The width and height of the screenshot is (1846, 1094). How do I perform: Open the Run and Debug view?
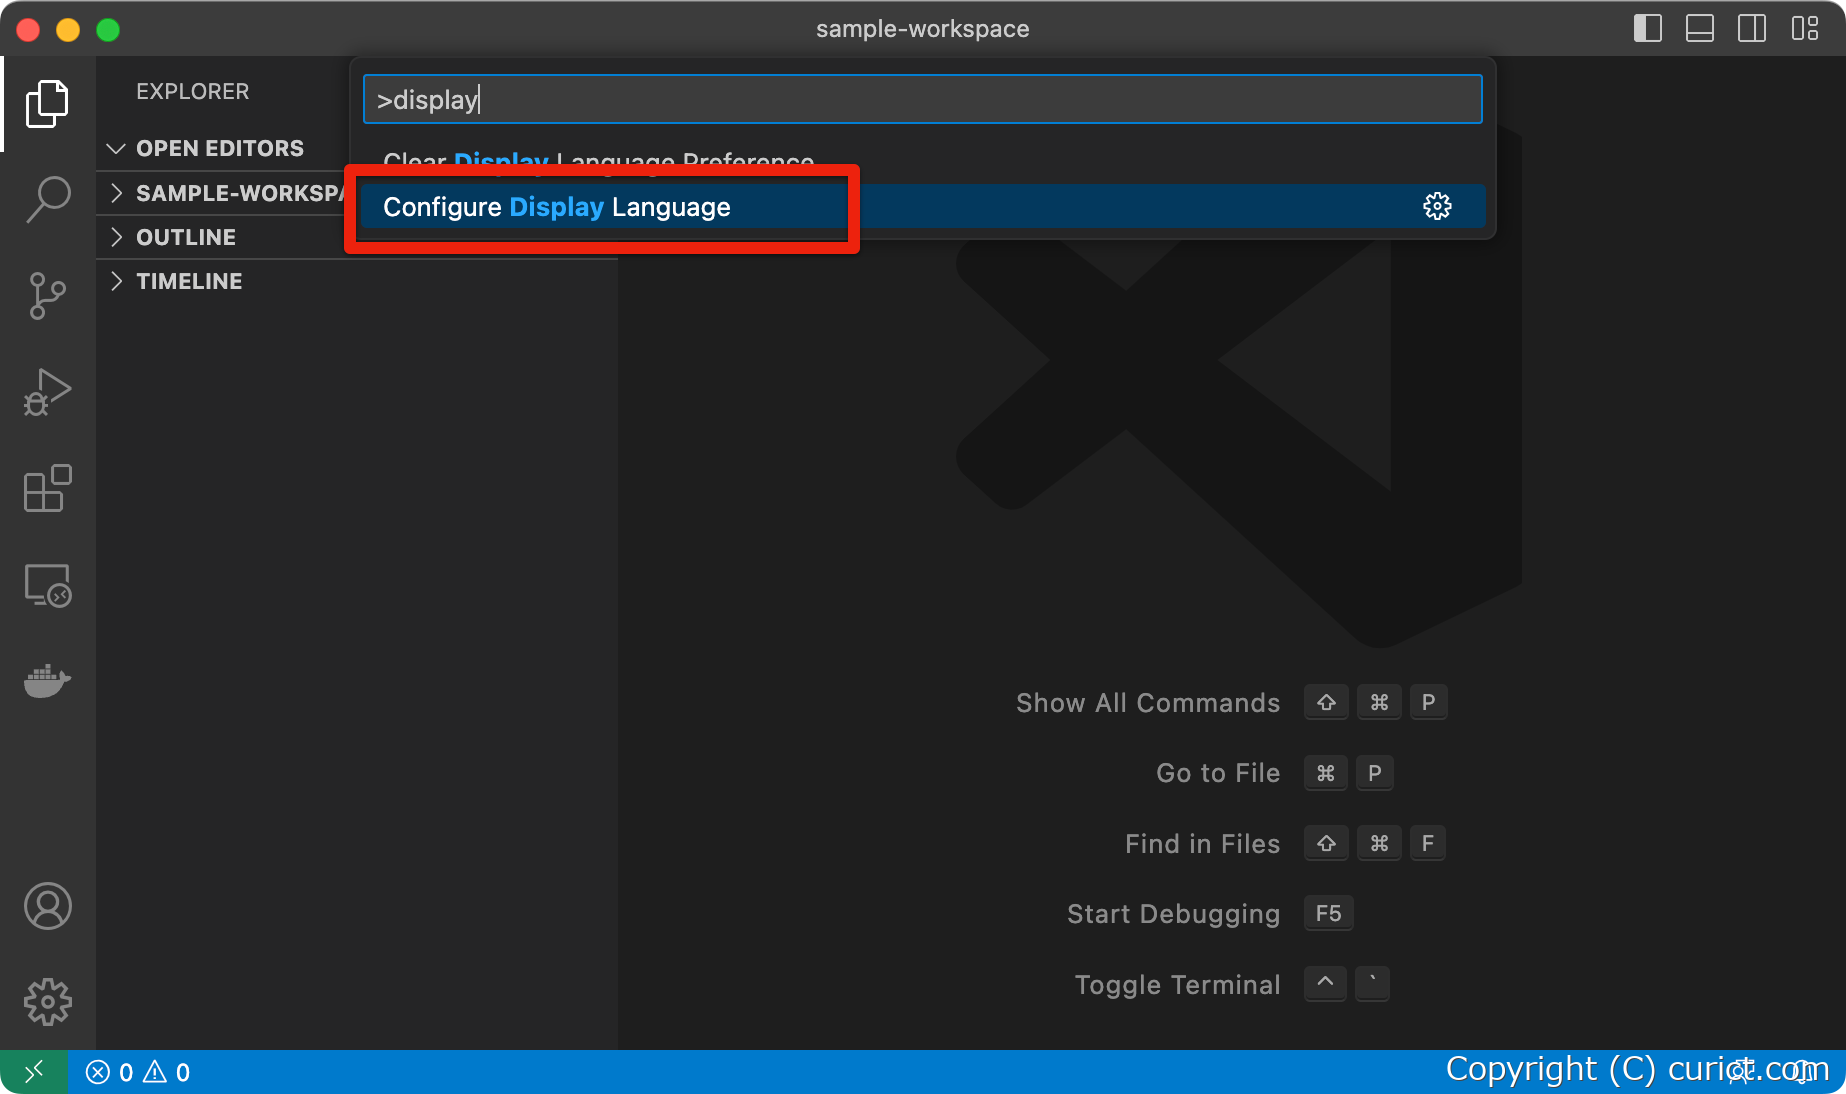point(47,392)
